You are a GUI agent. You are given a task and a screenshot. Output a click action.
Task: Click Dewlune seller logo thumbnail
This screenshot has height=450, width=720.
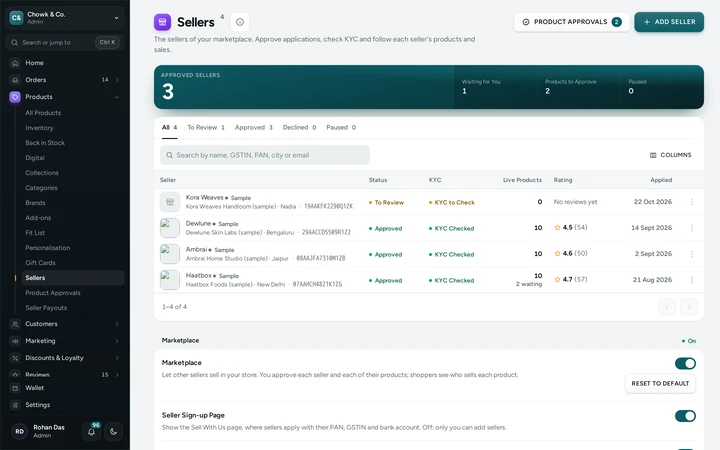coord(170,228)
